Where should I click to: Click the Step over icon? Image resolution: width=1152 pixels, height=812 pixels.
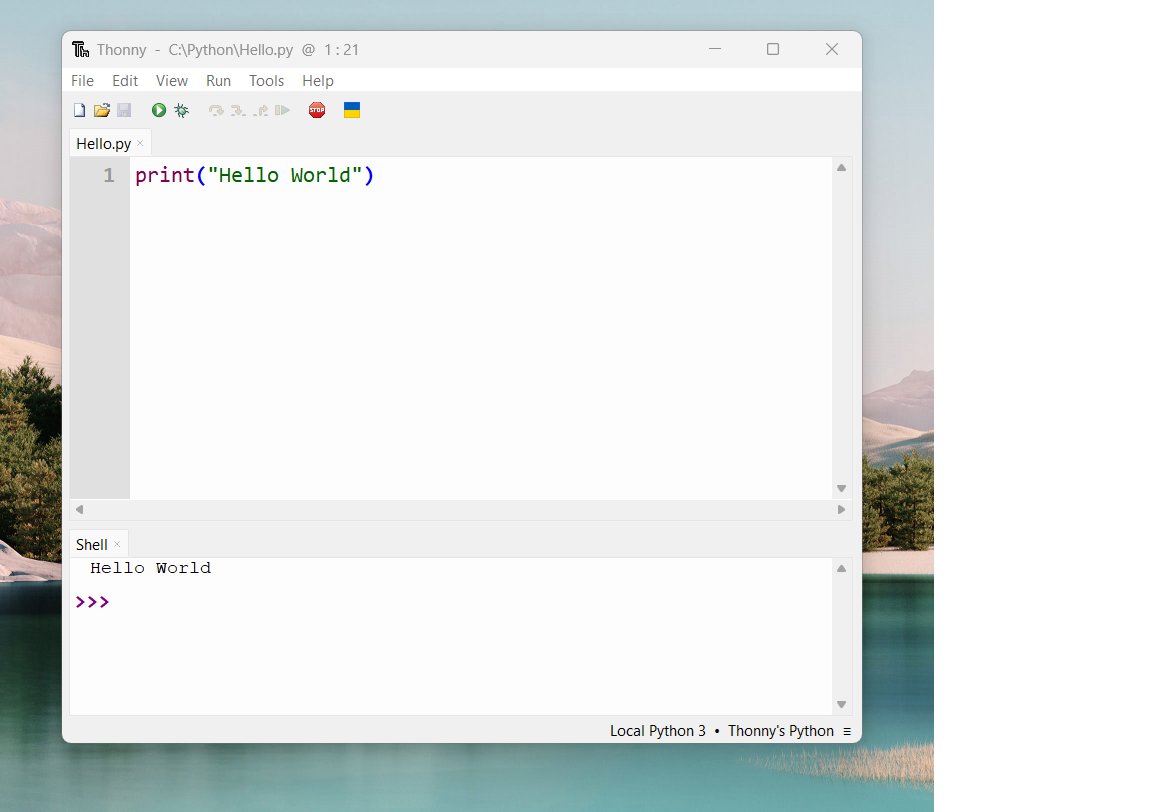[x=216, y=110]
